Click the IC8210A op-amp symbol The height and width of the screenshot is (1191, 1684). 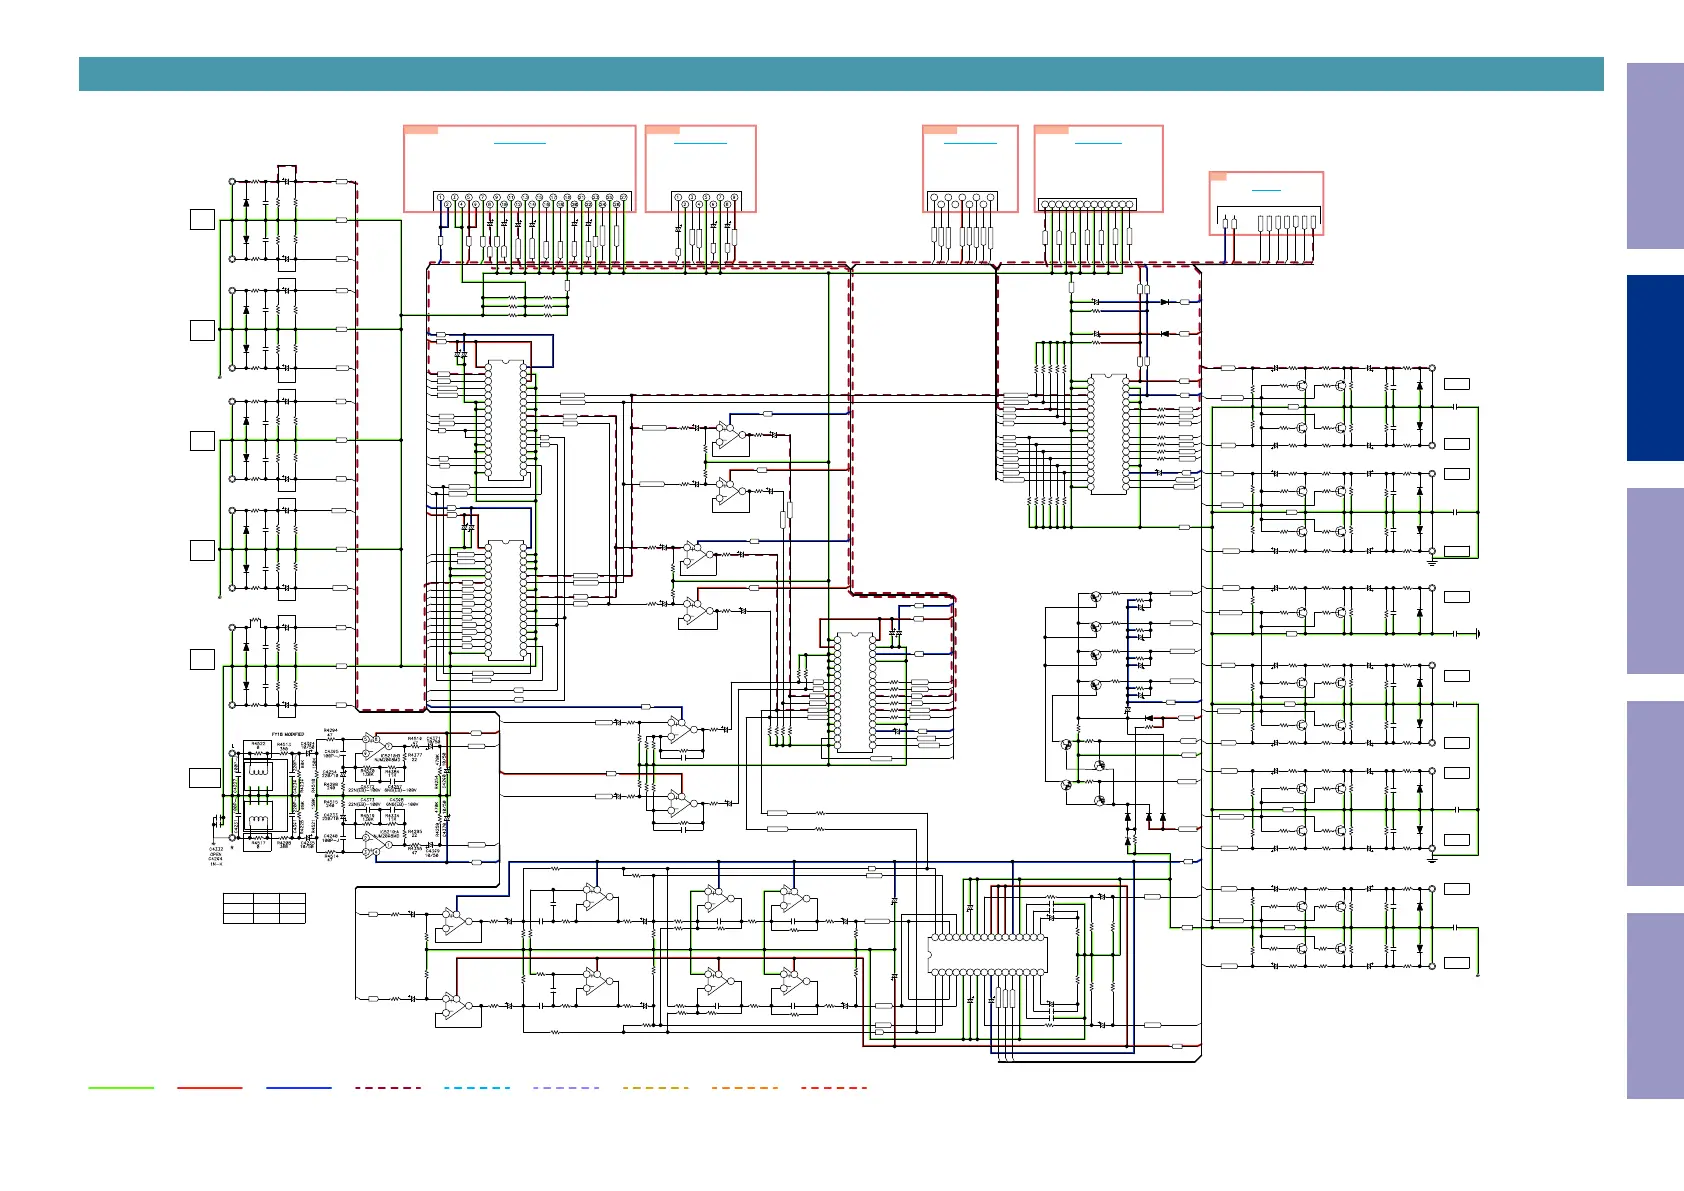(376, 844)
